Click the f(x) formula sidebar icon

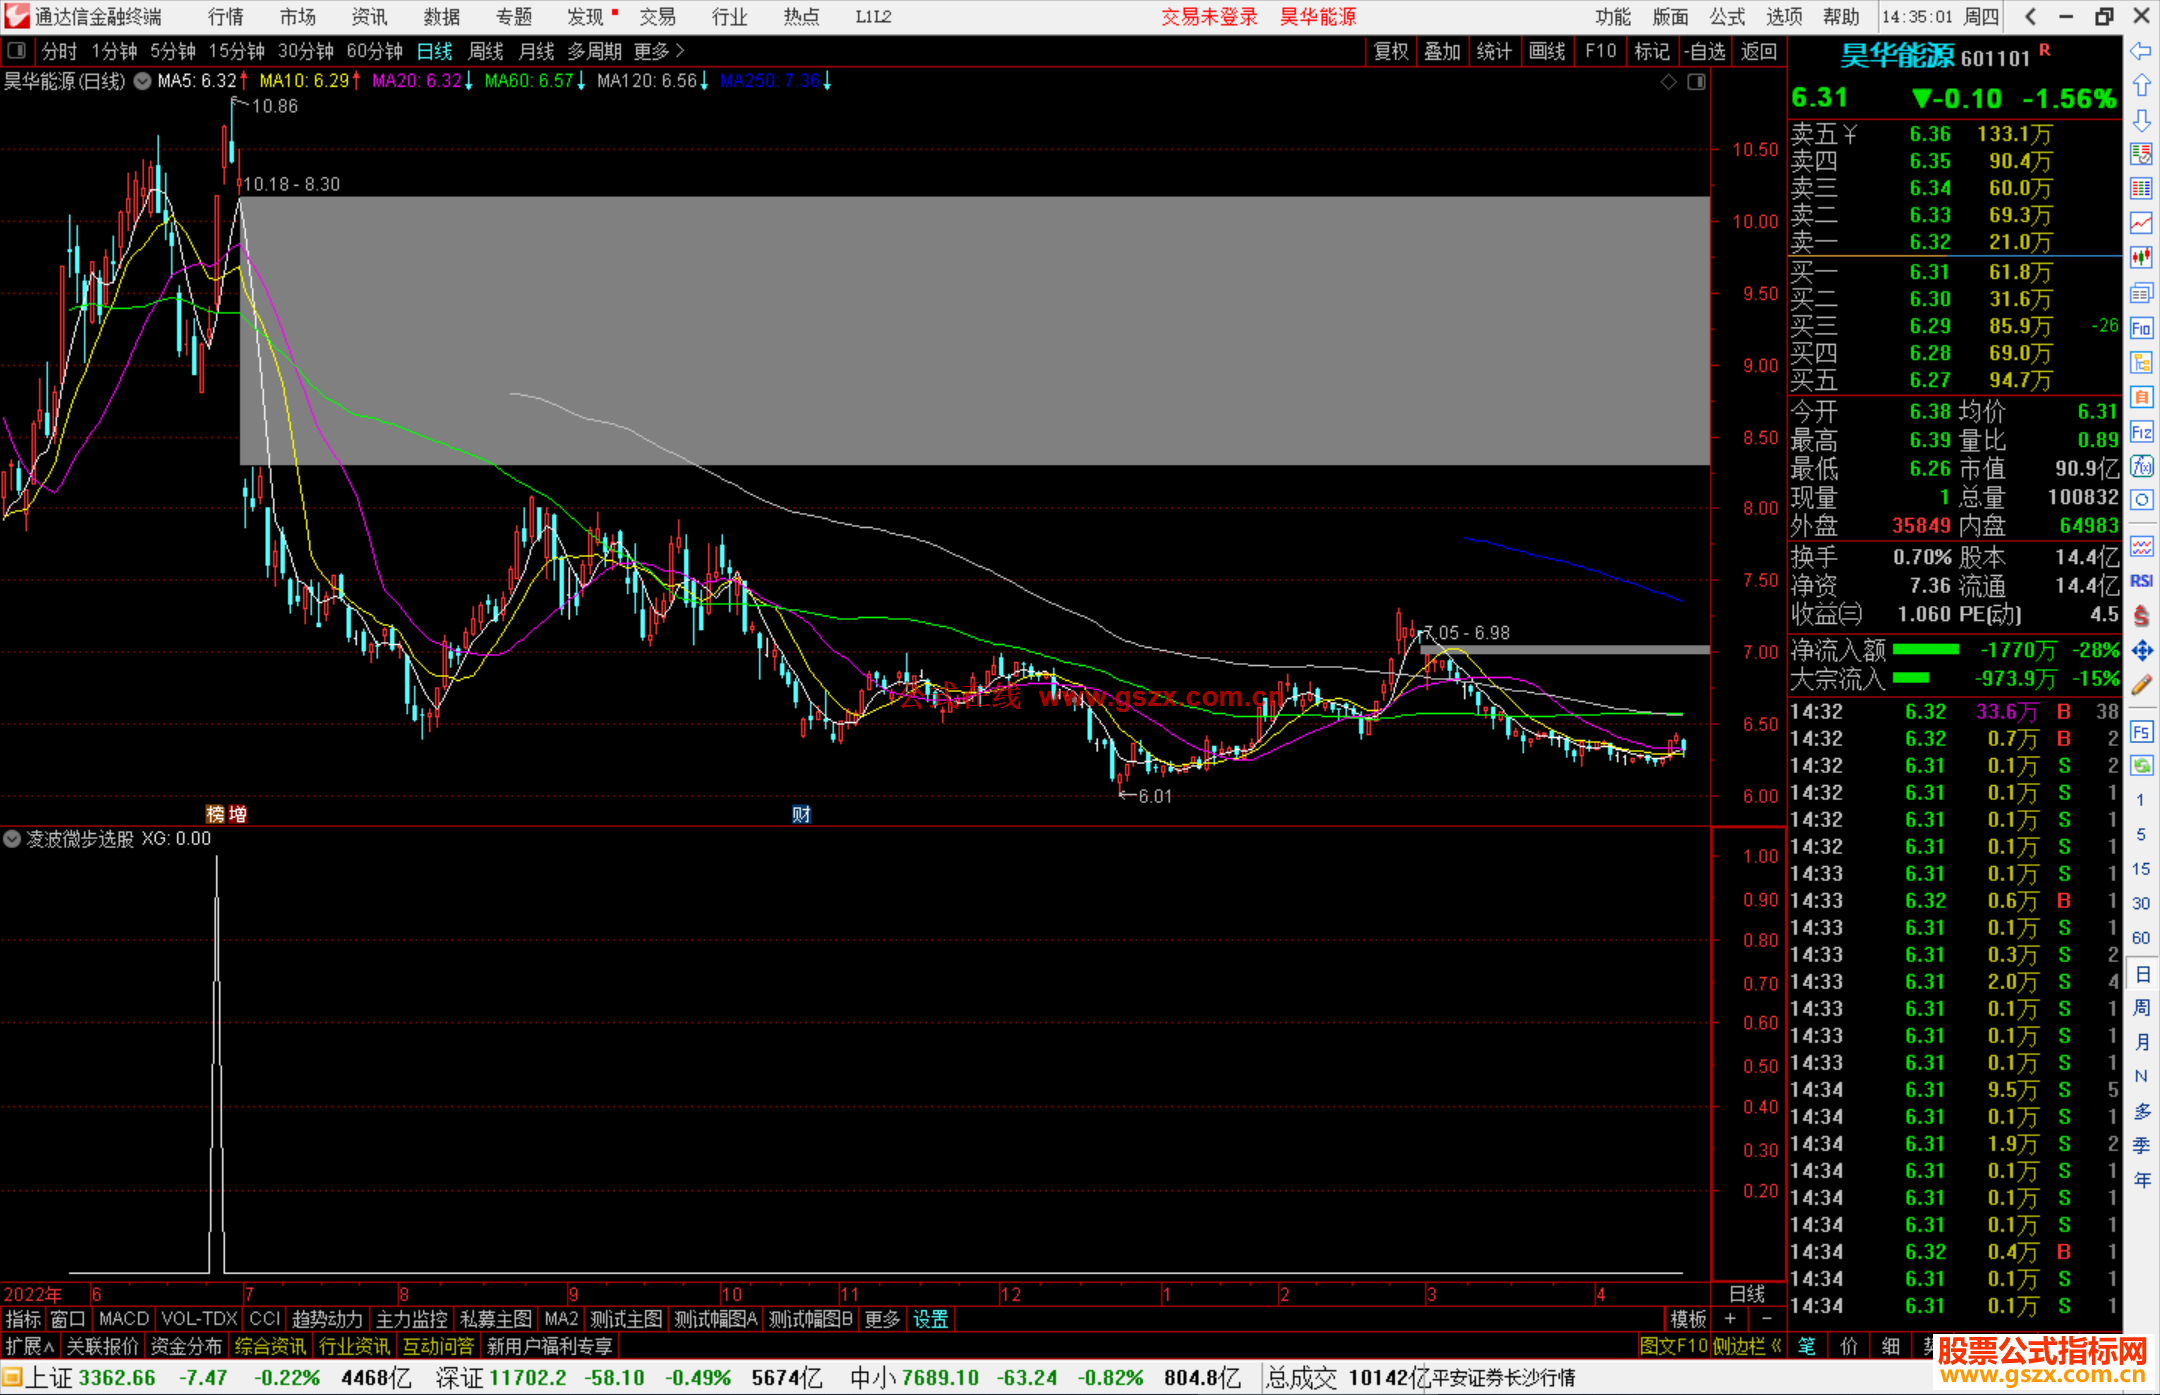[x=2141, y=467]
